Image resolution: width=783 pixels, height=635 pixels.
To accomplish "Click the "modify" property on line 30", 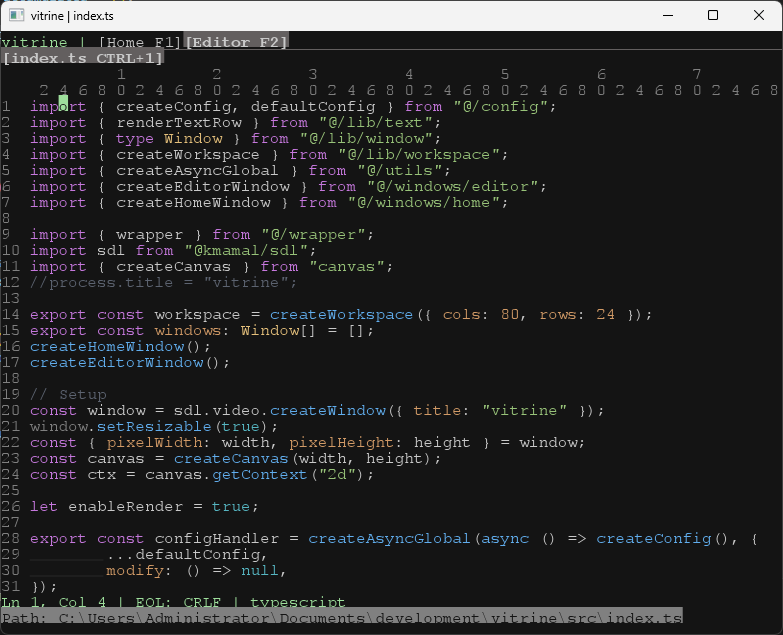I will [135, 571].
